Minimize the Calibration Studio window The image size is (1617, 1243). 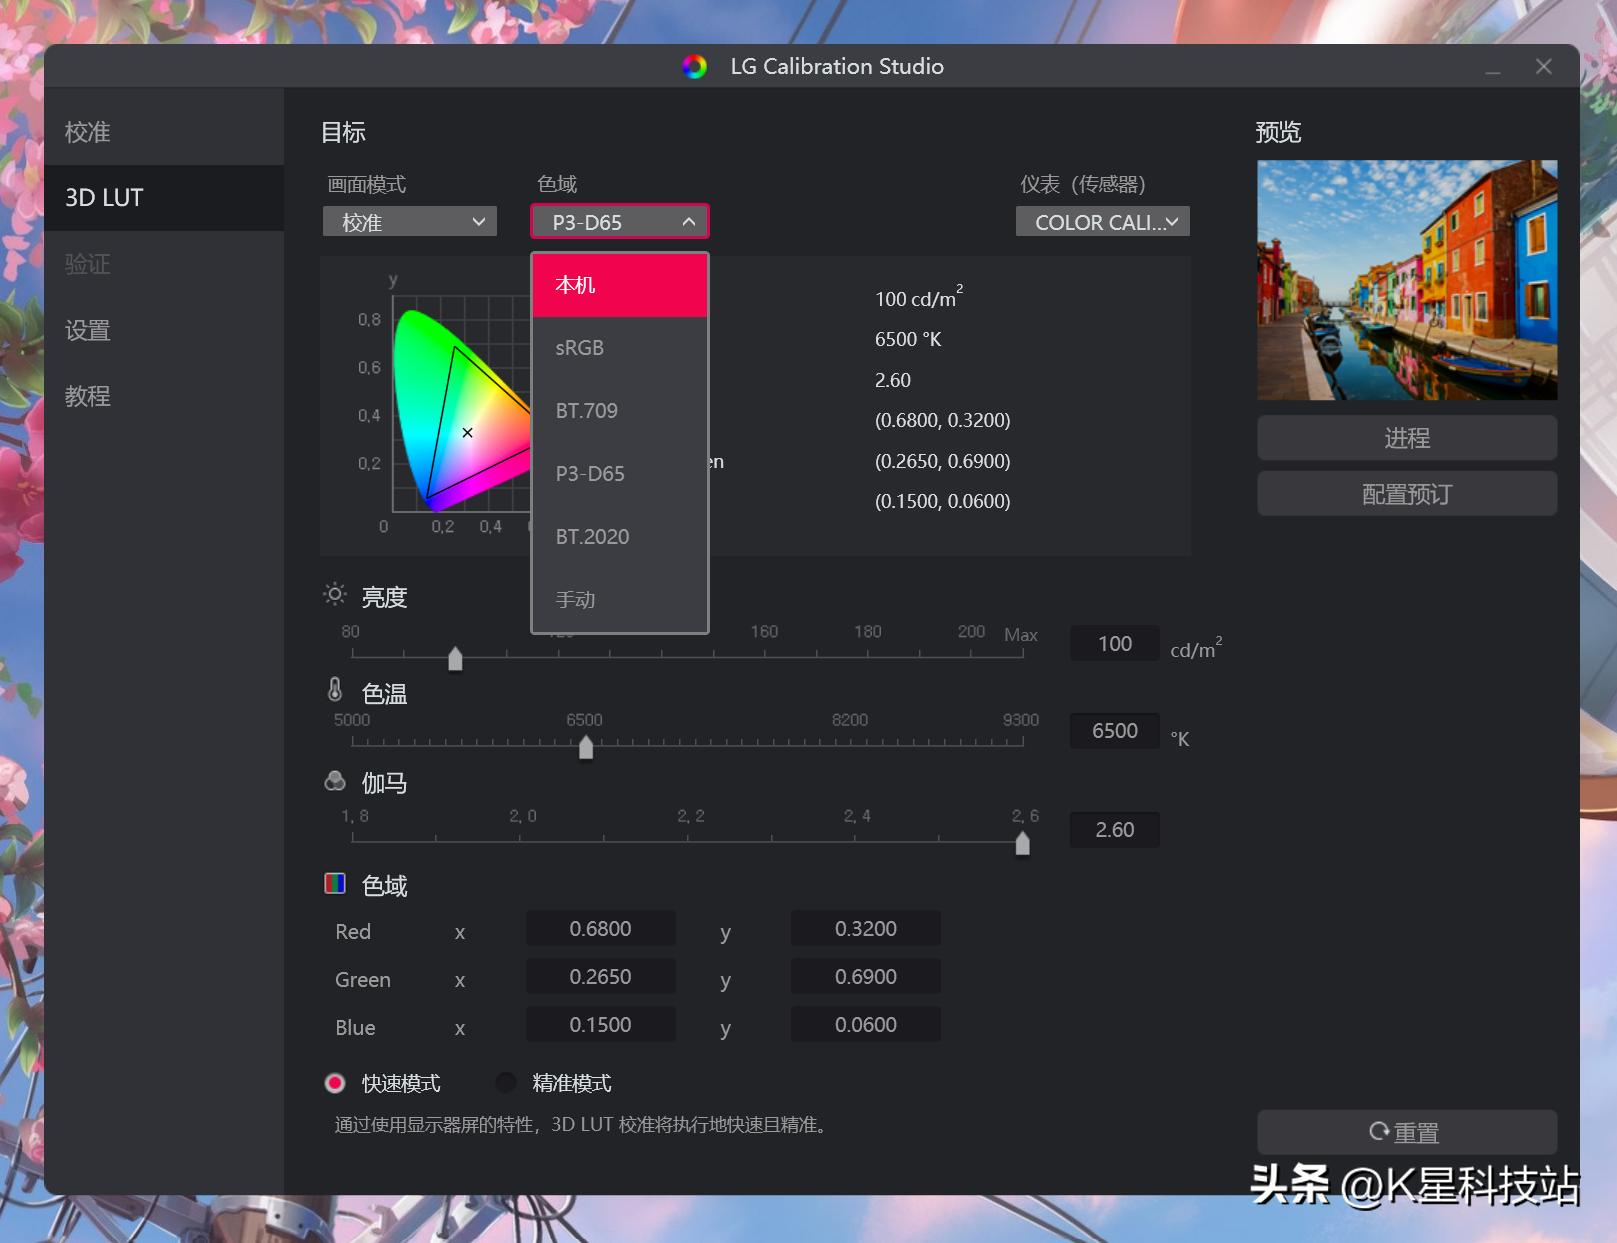point(1492,67)
